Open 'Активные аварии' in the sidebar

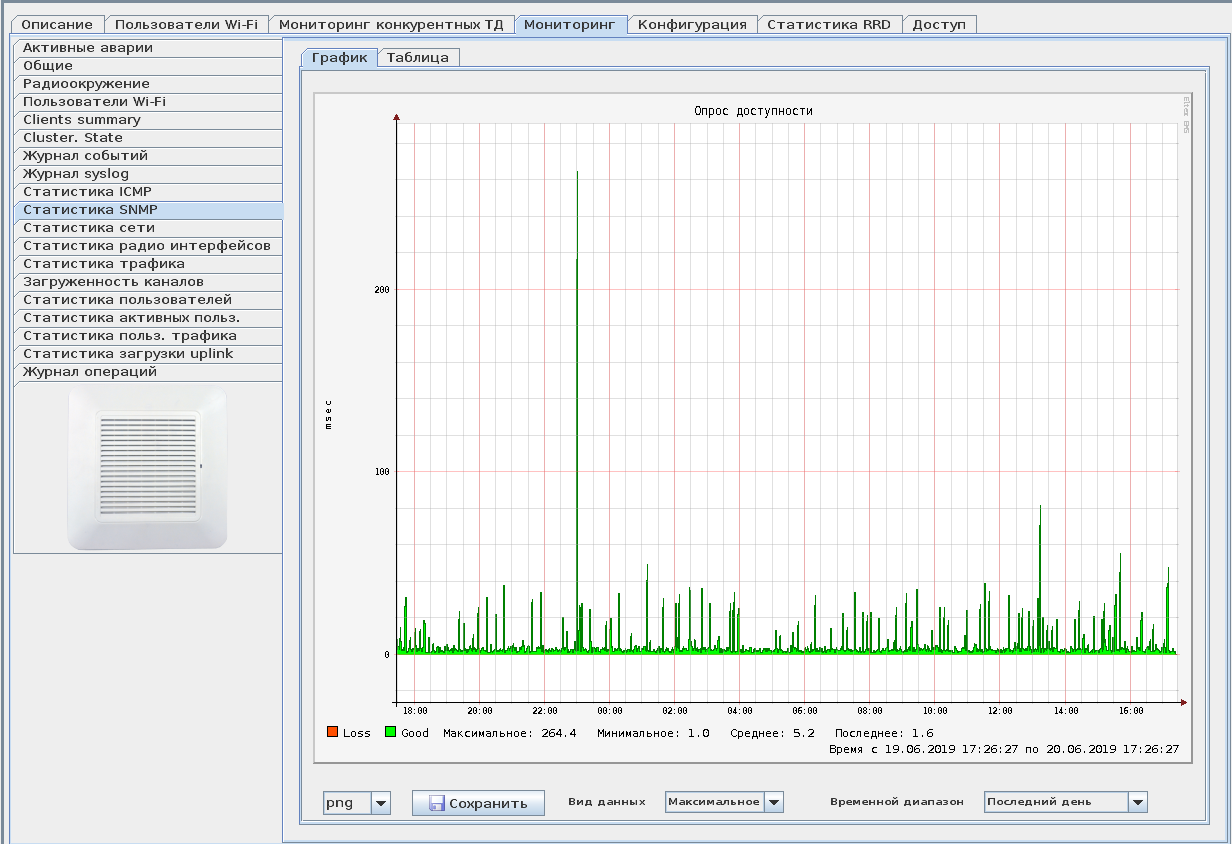(x=88, y=48)
